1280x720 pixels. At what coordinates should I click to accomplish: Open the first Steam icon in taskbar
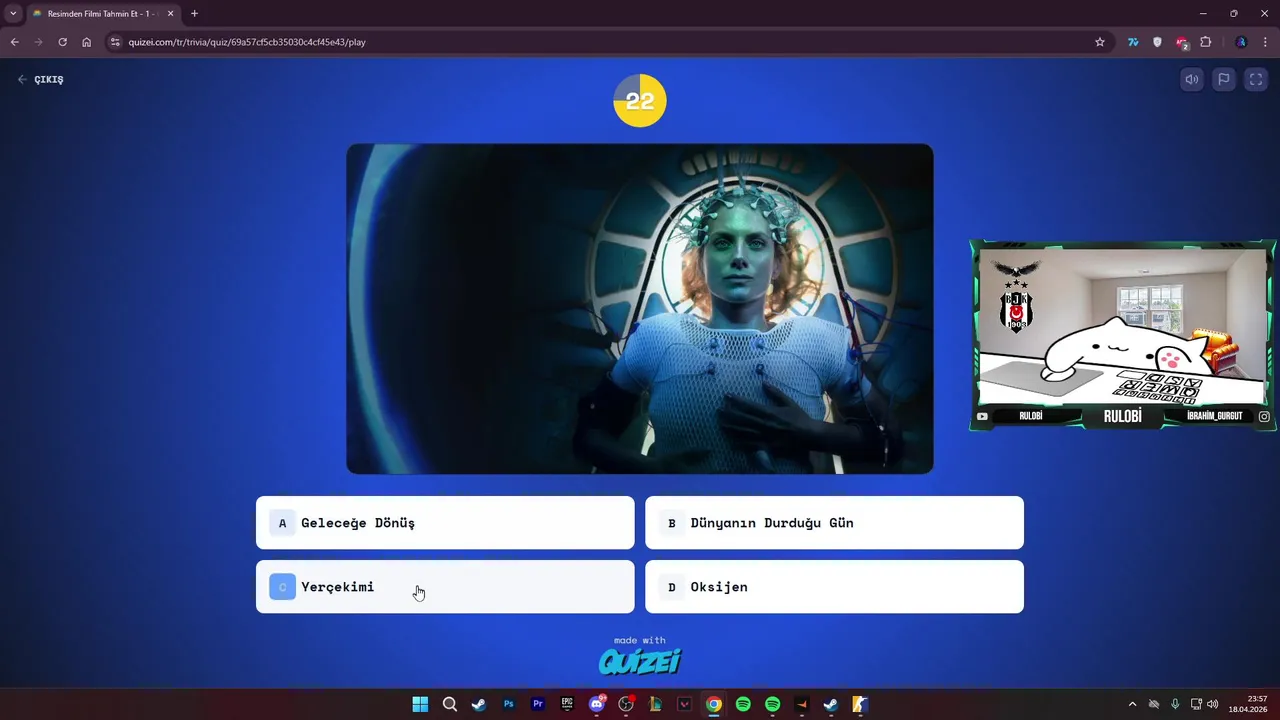(x=479, y=704)
